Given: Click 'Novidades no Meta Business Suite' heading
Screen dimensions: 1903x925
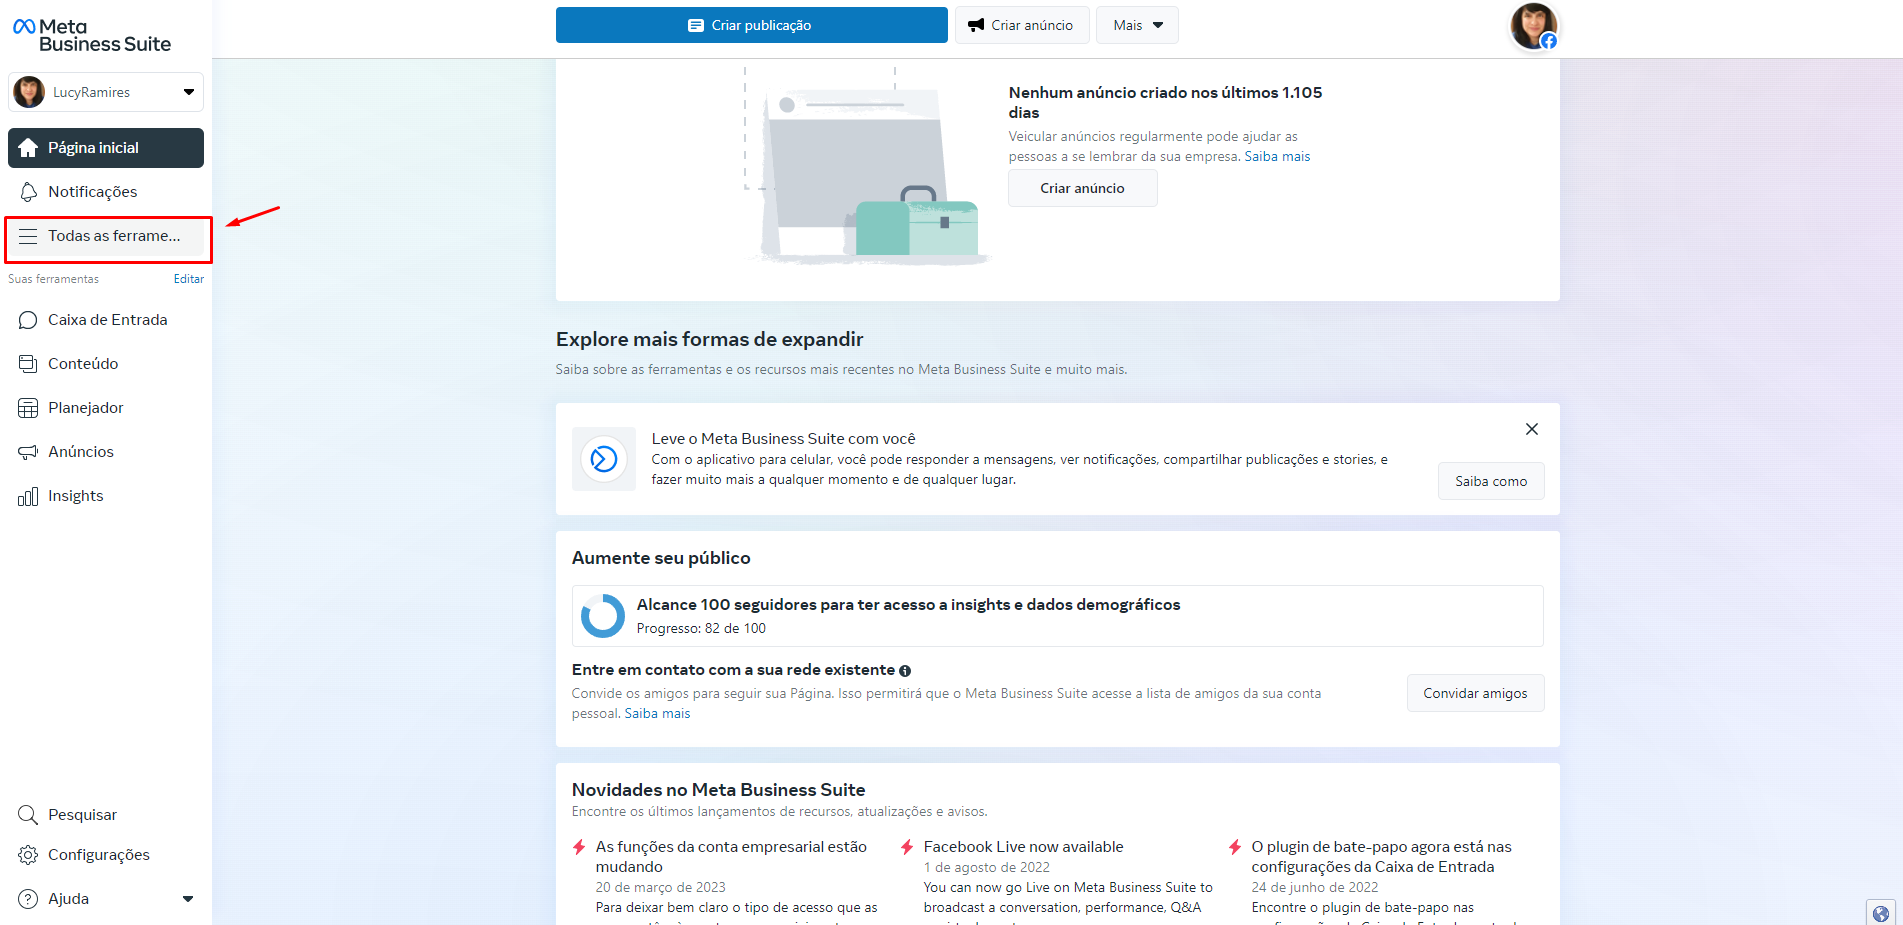Looking at the screenshot, I should point(718,790).
